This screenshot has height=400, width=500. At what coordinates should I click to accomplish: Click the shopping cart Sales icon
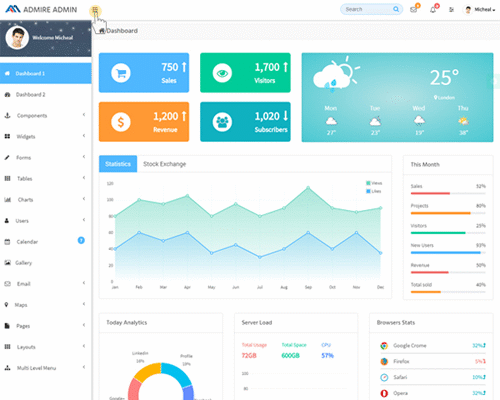coord(121,73)
